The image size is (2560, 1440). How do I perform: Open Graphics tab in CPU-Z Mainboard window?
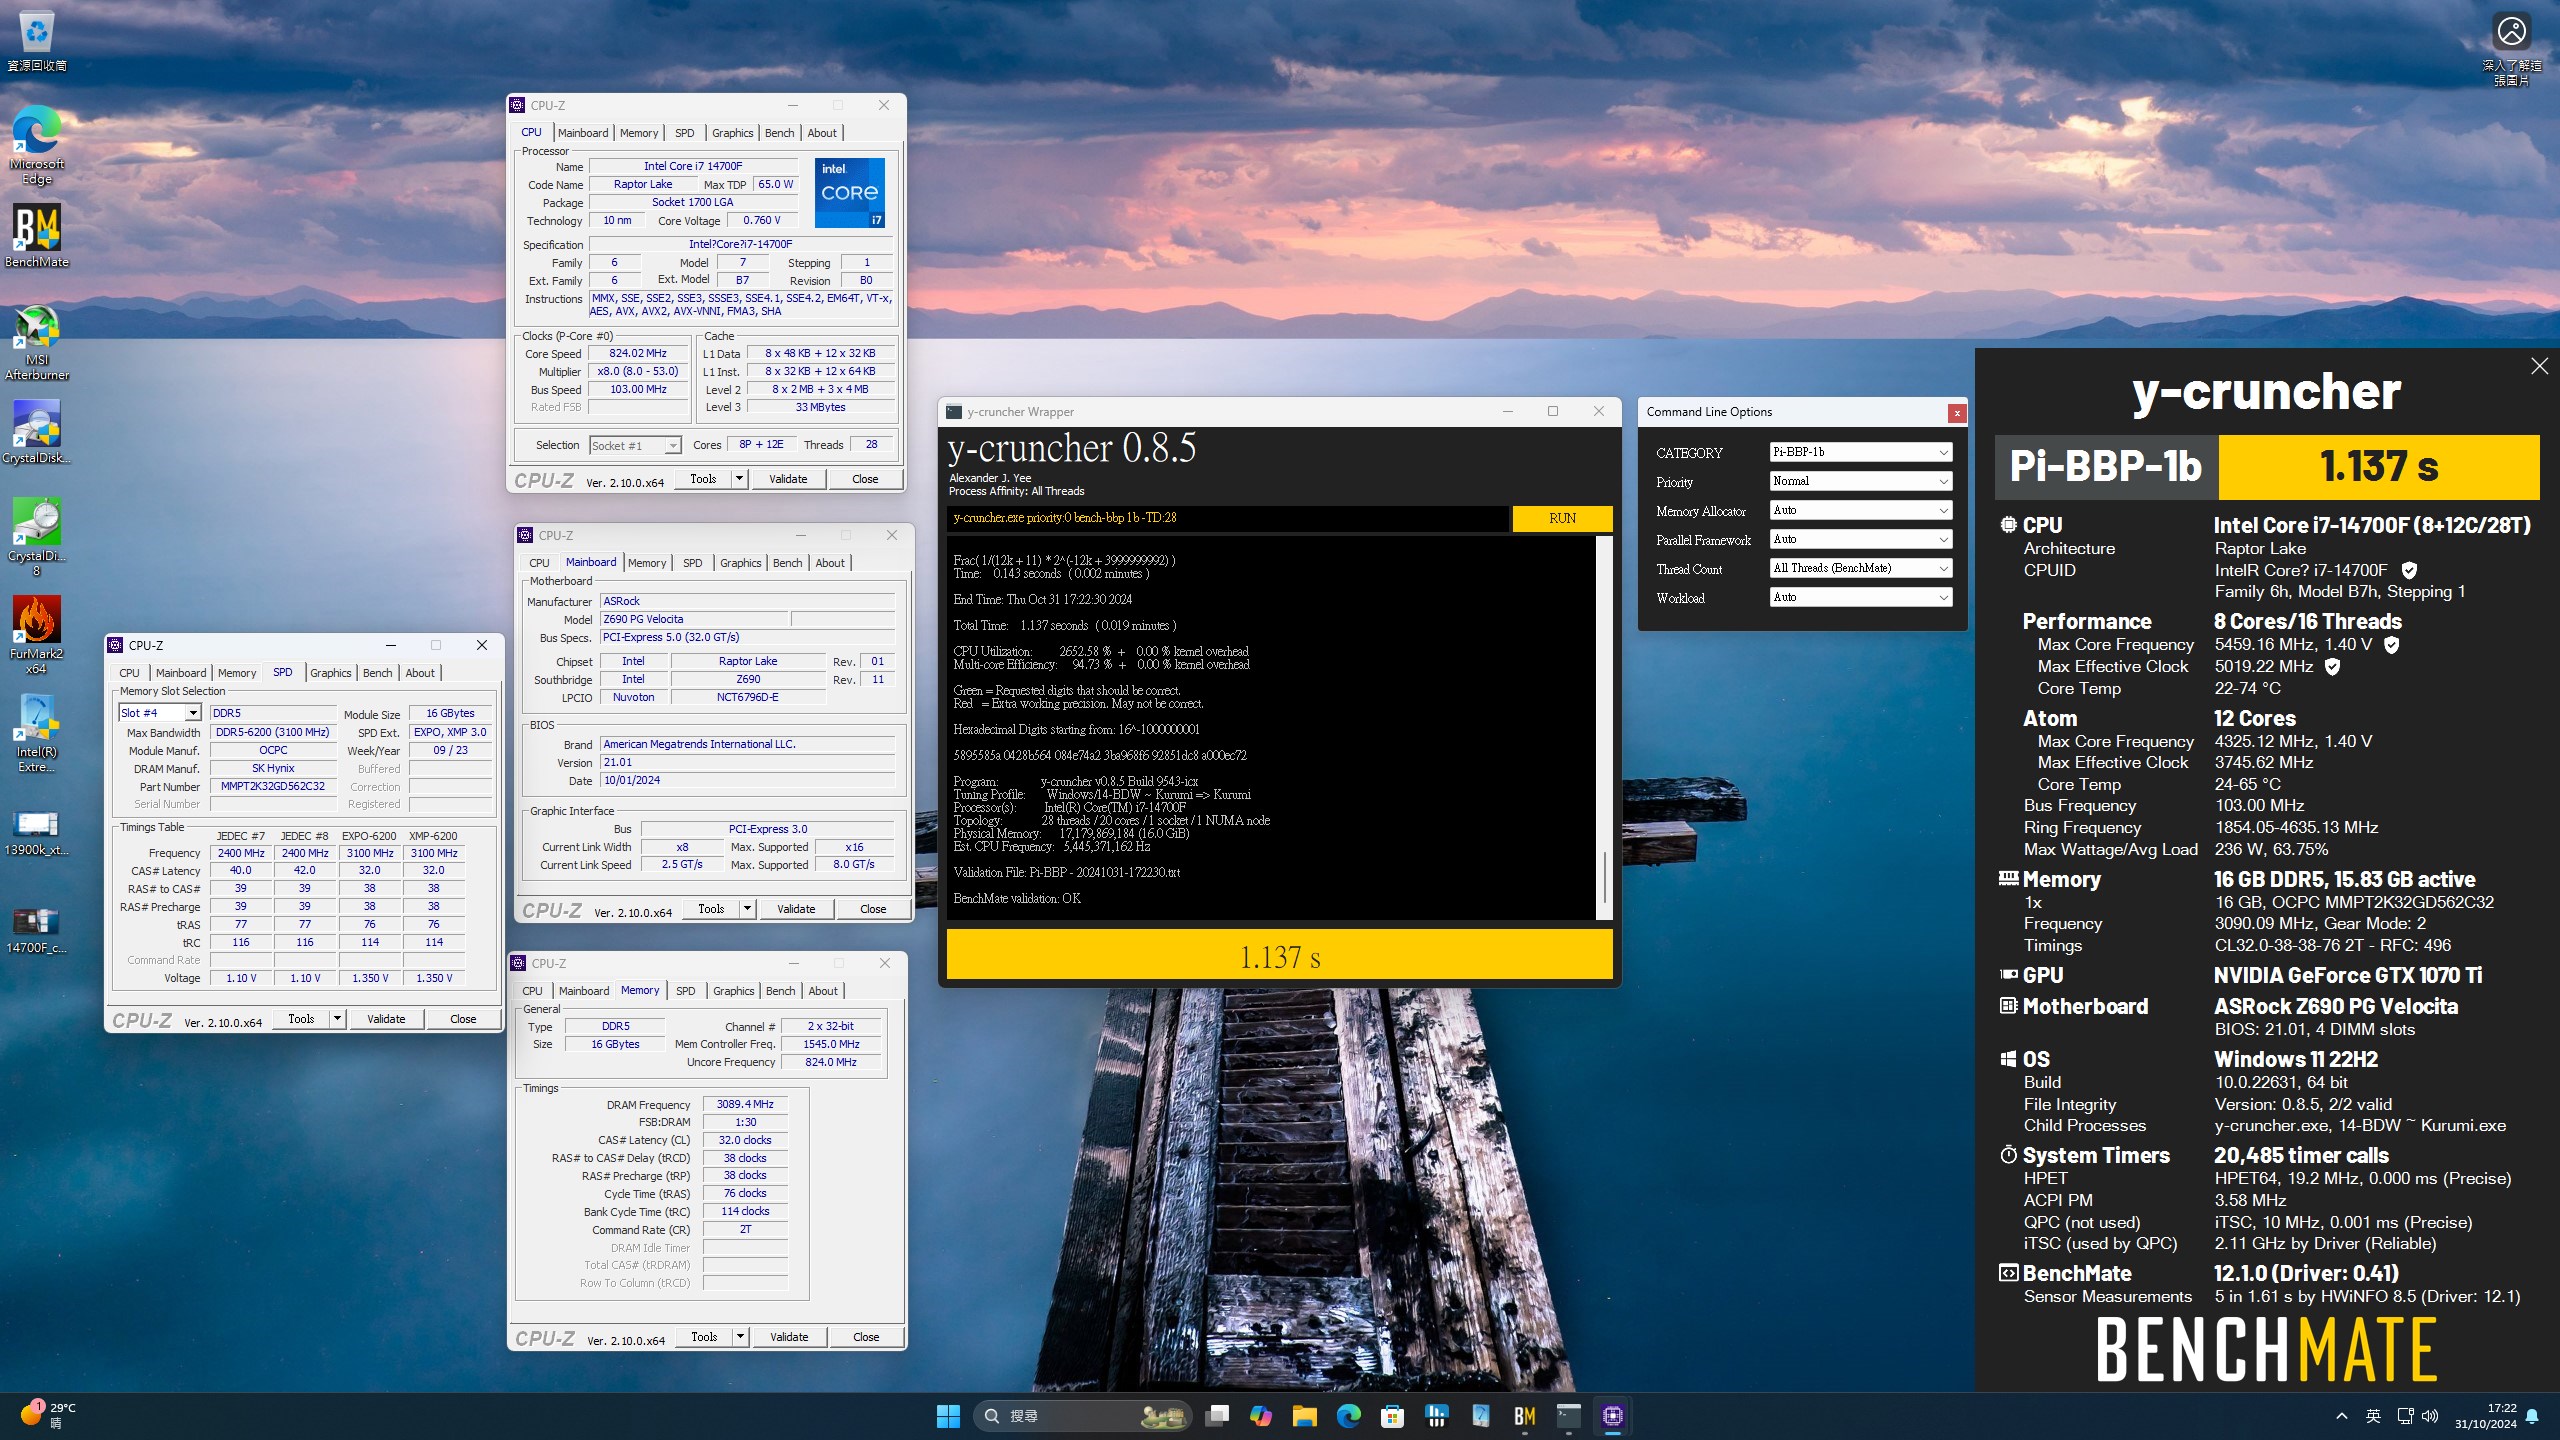[x=741, y=563]
